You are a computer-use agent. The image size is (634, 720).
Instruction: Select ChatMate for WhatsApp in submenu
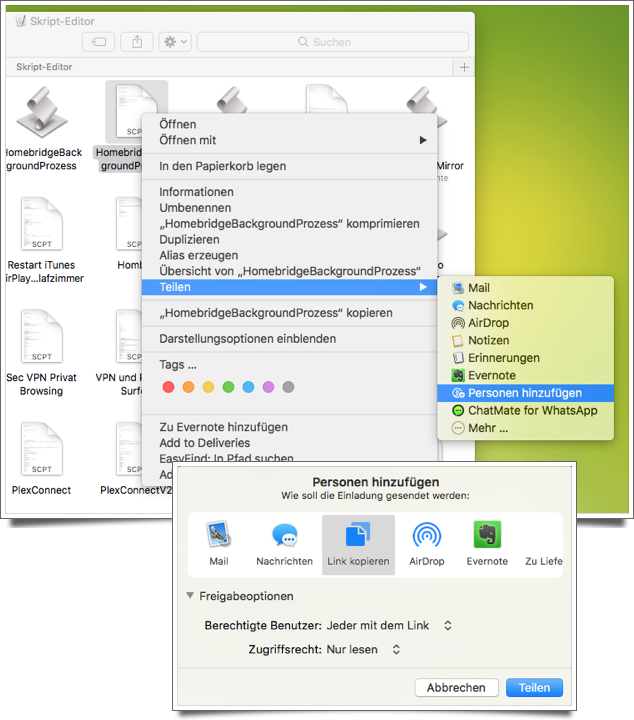tap(531, 410)
